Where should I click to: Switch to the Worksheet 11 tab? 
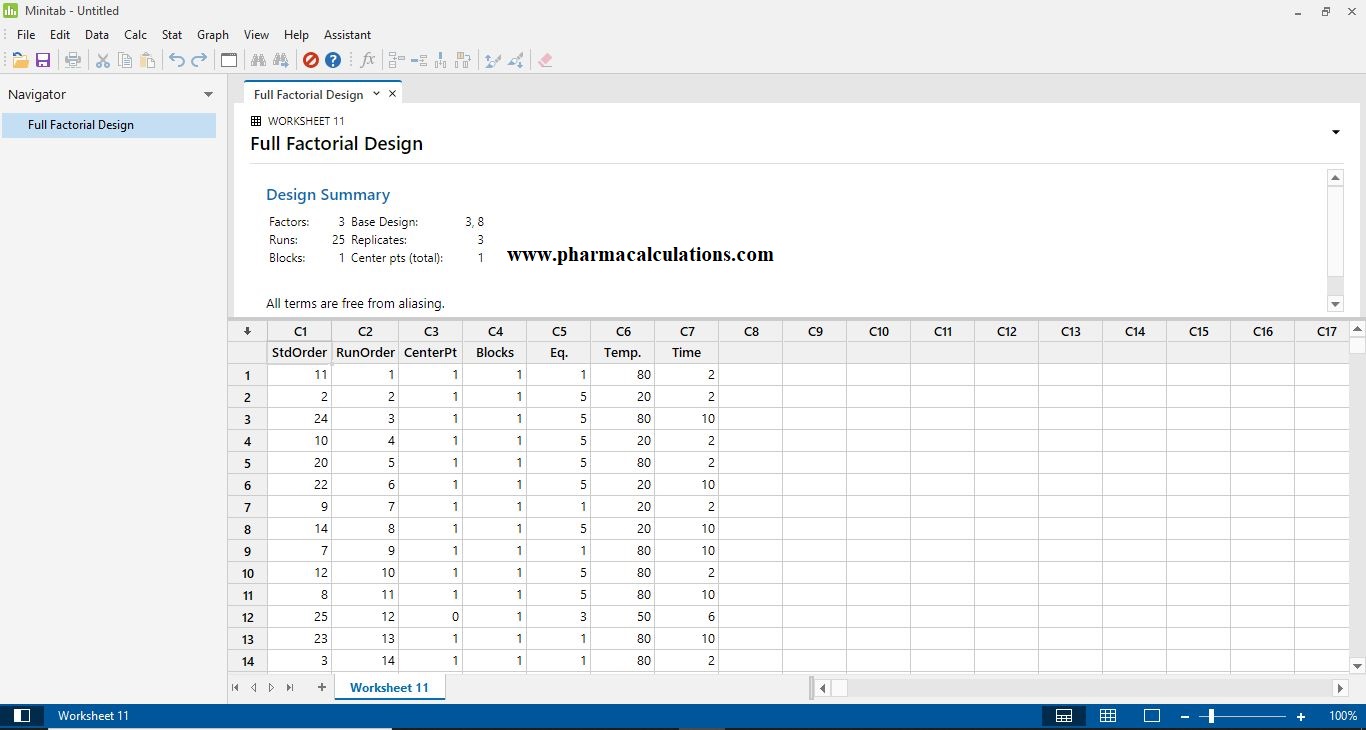click(x=389, y=687)
